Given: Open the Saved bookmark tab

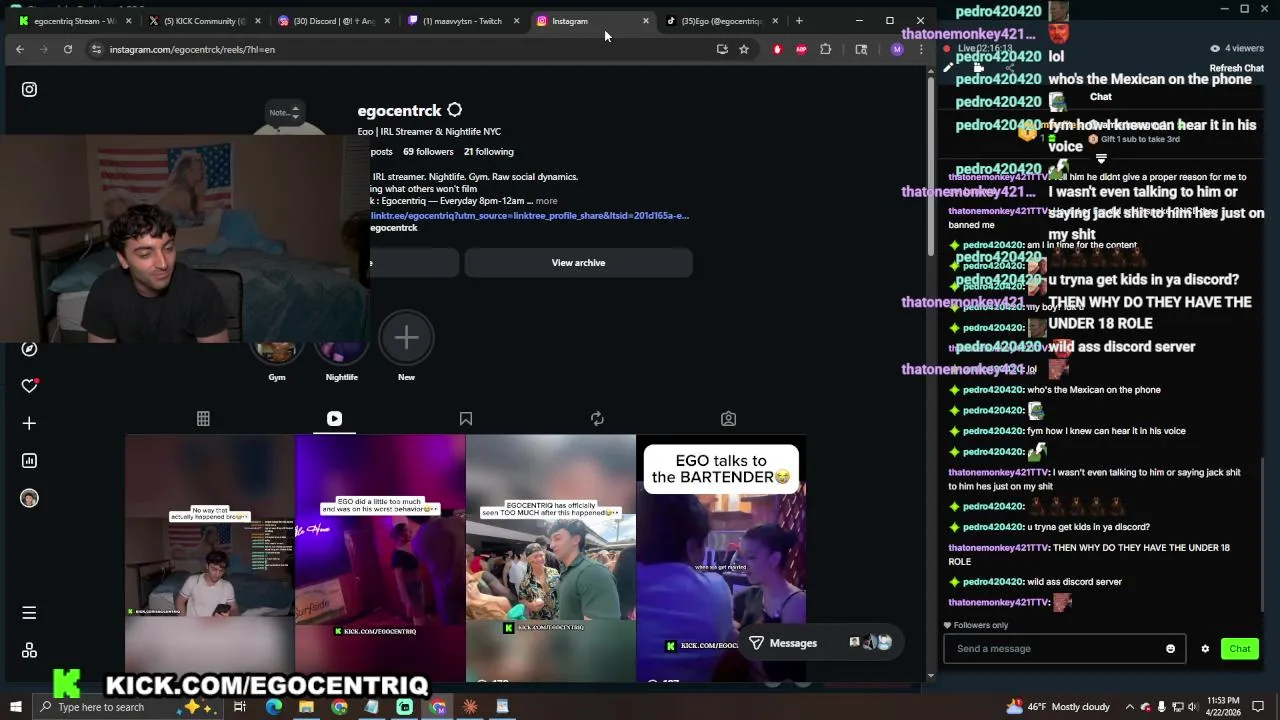Looking at the screenshot, I should [466, 419].
